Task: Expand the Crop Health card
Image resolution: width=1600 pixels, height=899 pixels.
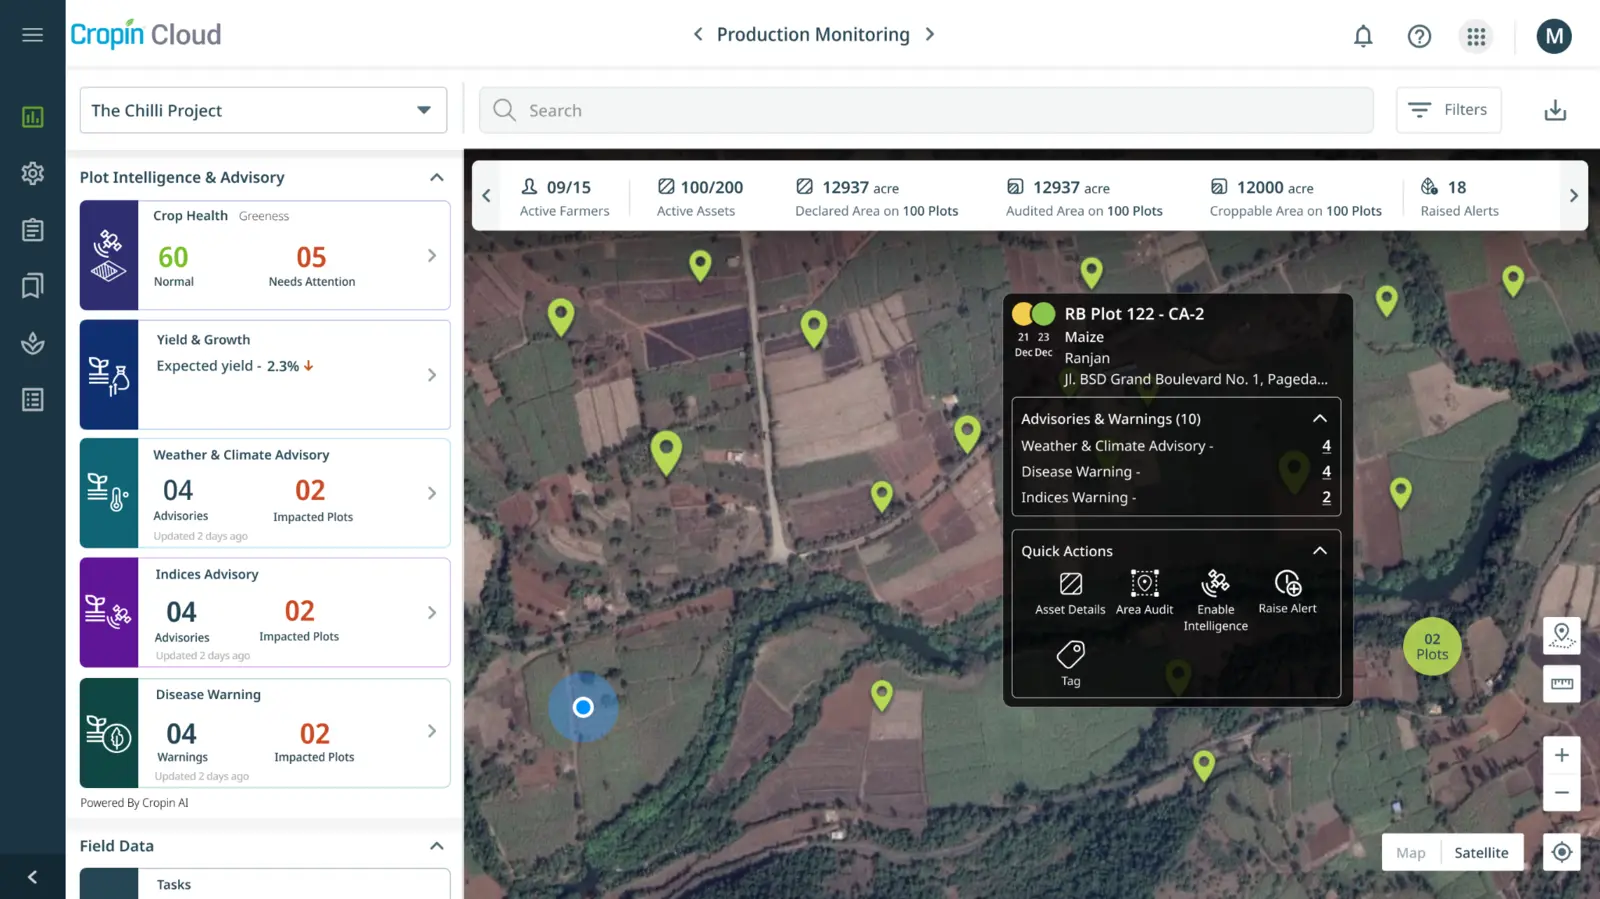Action: click(x=432, y=256)
